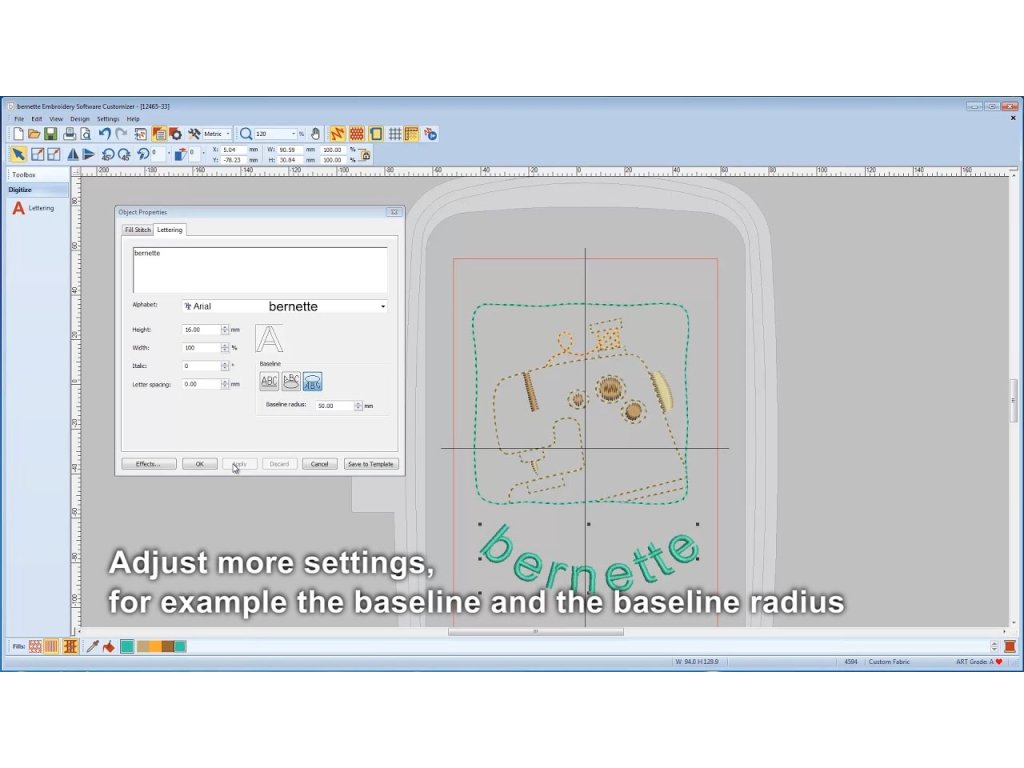The width and height of the screenshot is (1024, 768).
Task: Click Cancel in Object Properties
Action: click(x=319, y=464)
